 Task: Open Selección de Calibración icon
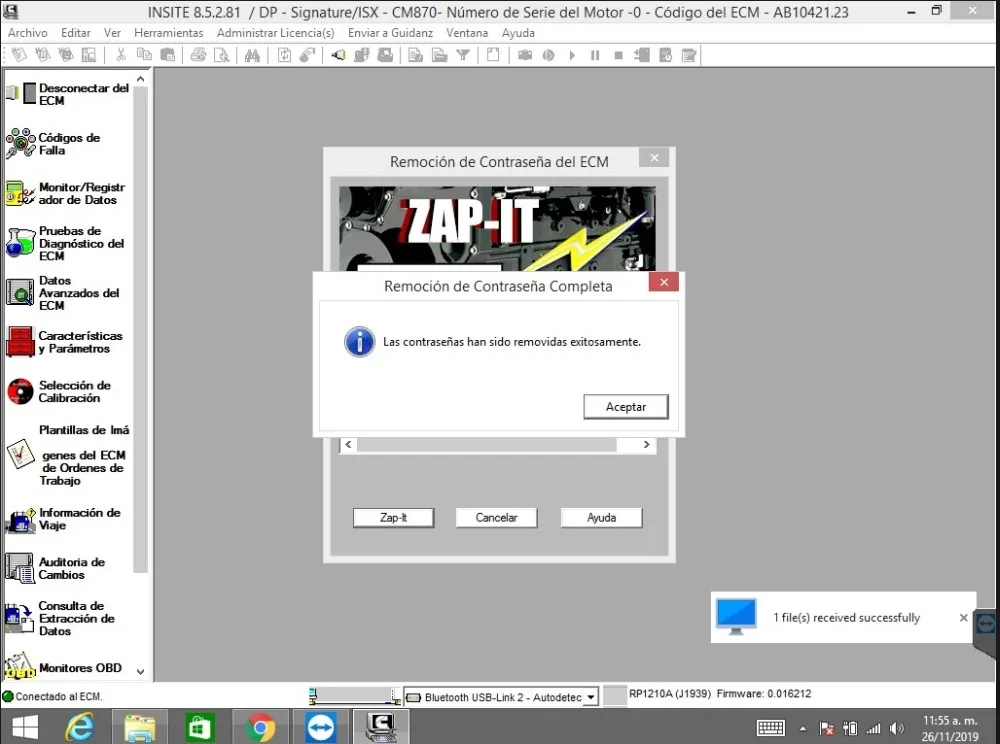pos(20,391)
